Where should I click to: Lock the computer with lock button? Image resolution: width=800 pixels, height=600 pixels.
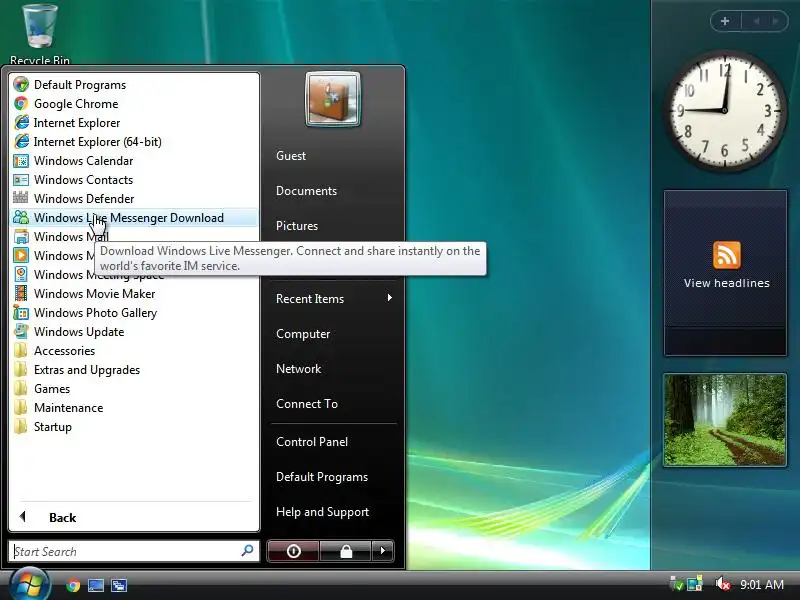346,551
